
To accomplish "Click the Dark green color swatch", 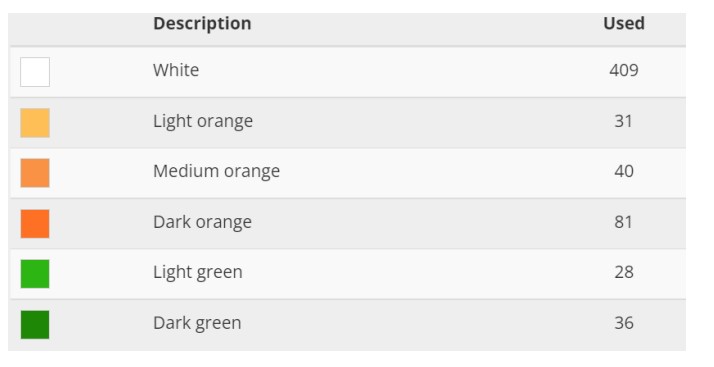I will (35, 325).
